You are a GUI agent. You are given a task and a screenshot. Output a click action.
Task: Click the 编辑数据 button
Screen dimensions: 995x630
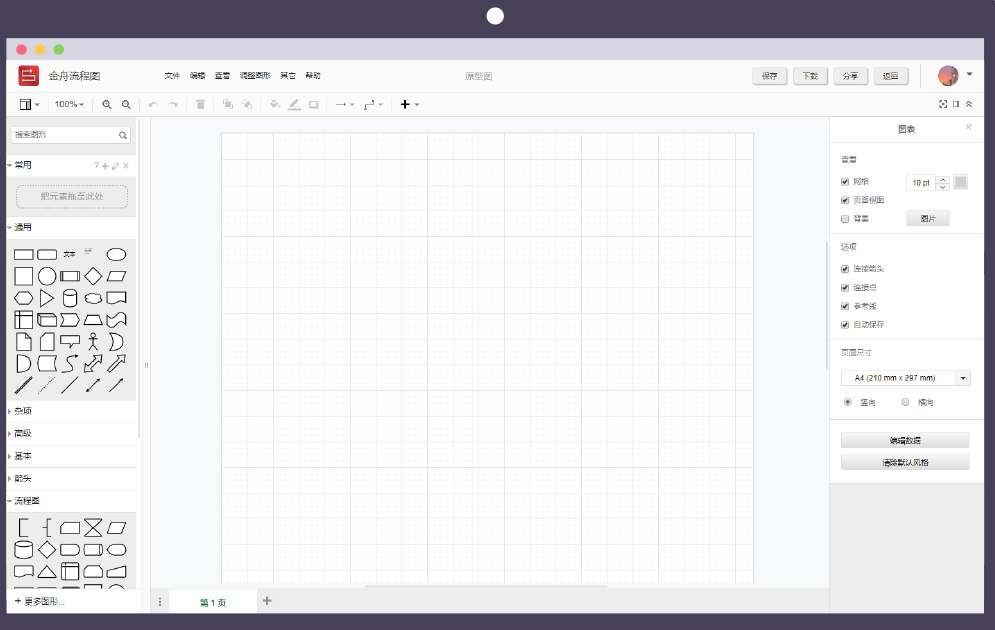(x=905, y=440)
